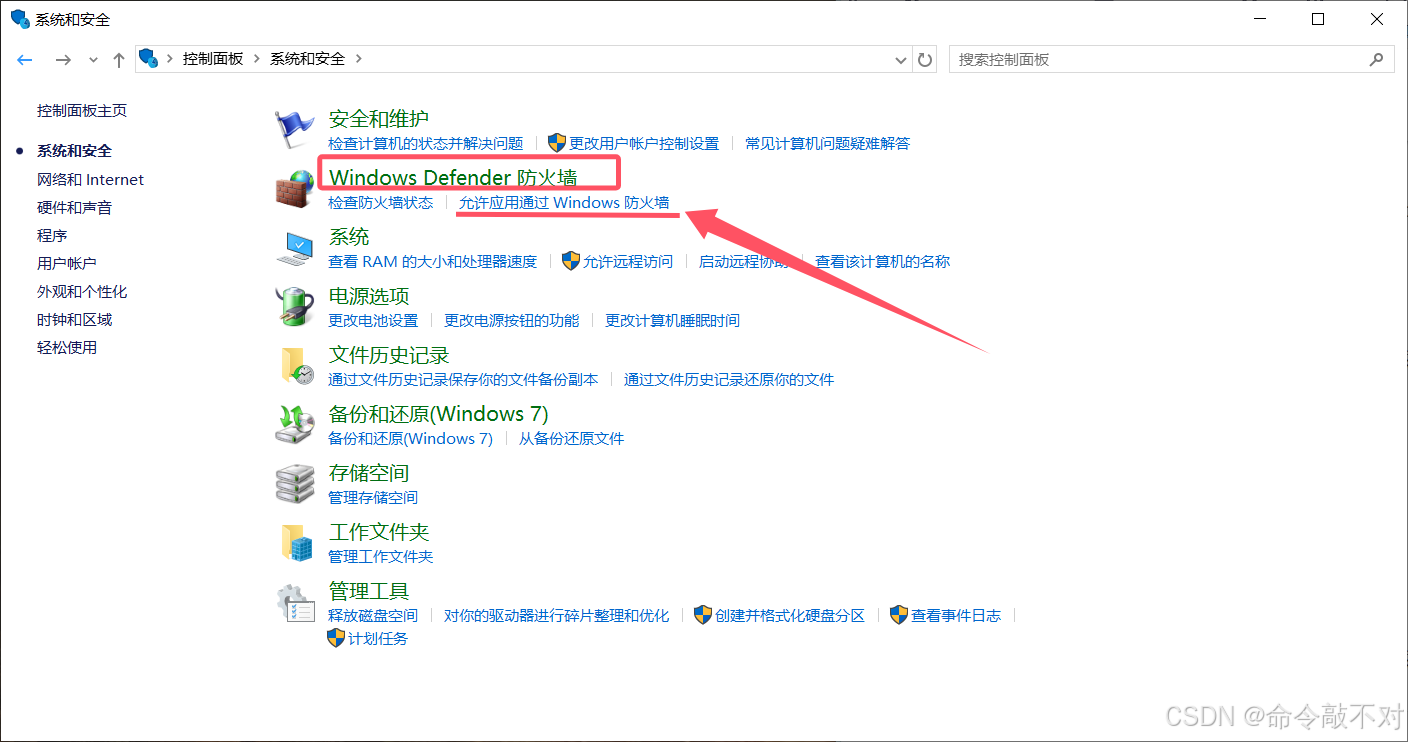1408x742 pixels.
Task: Click 更改电源按钮的功能 link
Action: [x=512, y=320]
